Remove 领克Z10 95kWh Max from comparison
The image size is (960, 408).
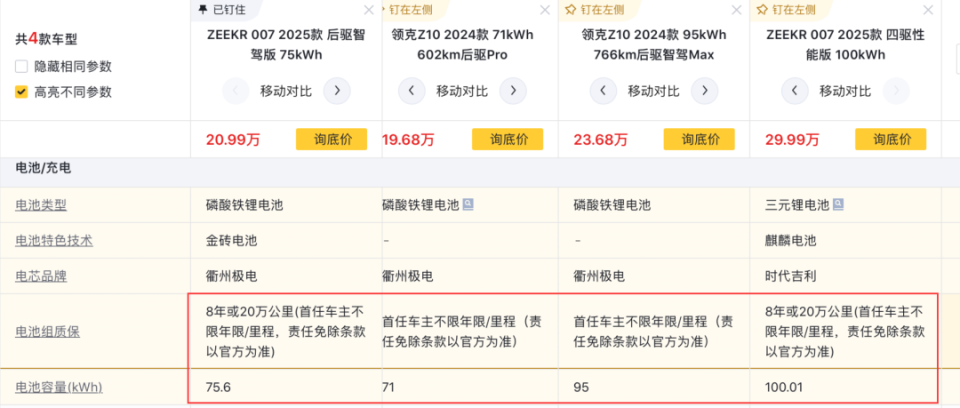tap(736, 10)
